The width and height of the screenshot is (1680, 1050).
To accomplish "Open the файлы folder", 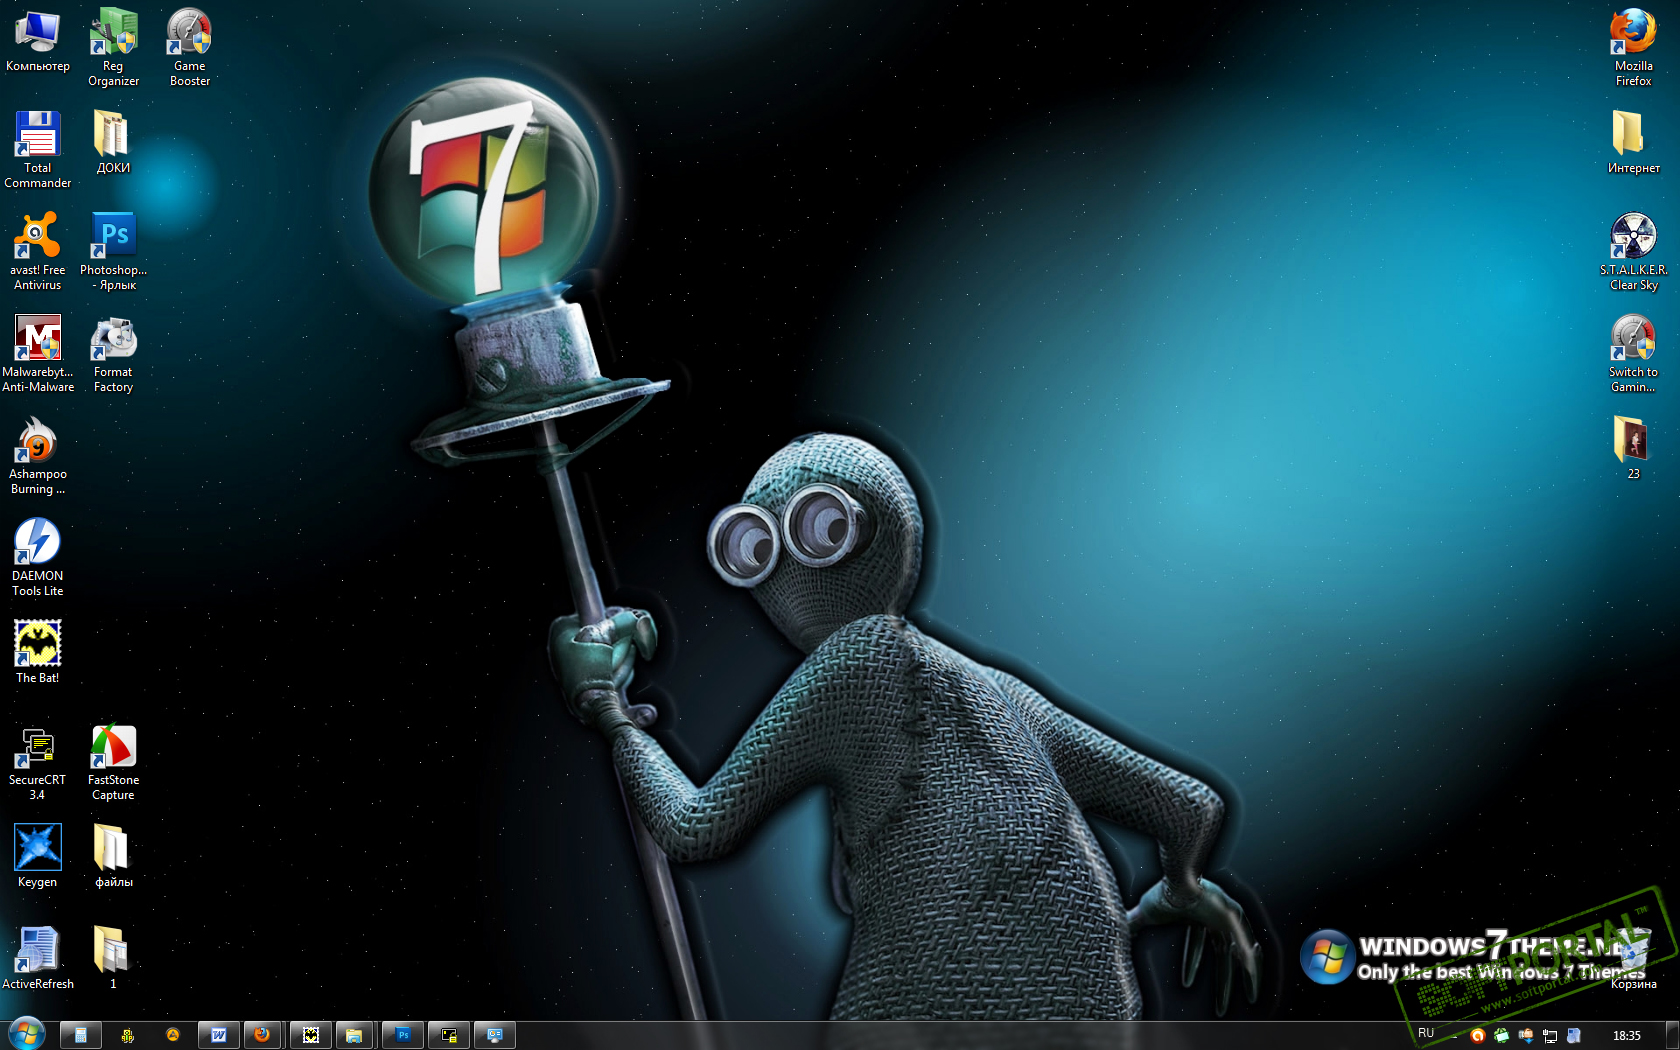I will (113, 856).
